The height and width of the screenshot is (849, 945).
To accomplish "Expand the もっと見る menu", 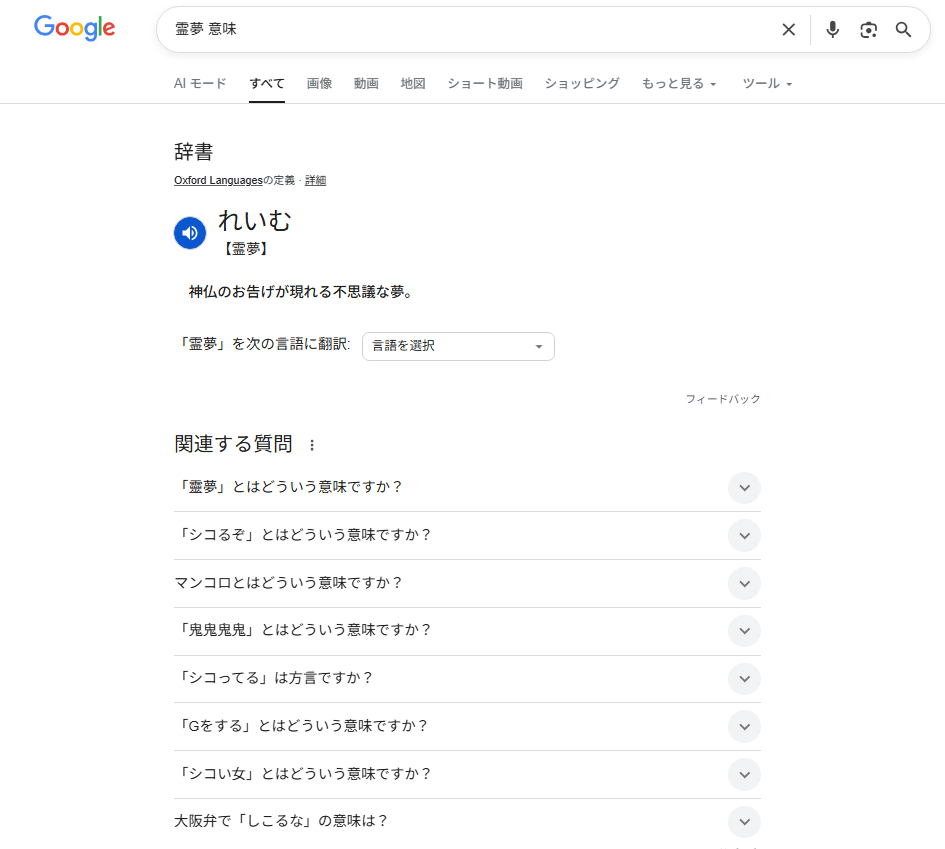I will click(x=679, y=84).
